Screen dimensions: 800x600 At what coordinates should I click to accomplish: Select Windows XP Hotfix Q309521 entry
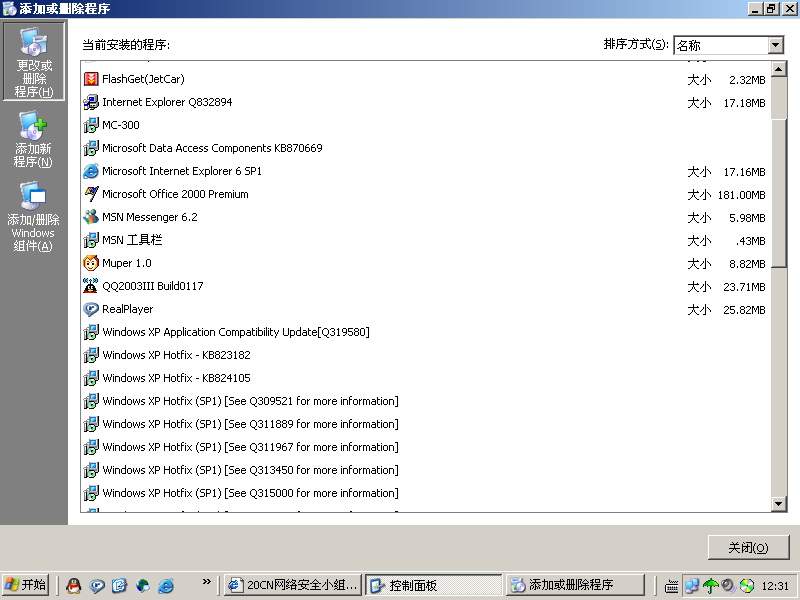point(251,401)
